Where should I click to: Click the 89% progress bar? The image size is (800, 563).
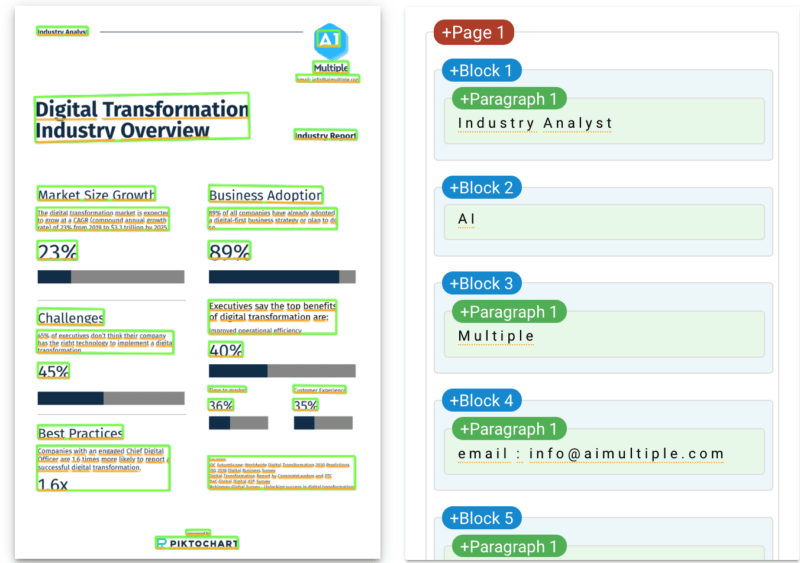[282, 277]
